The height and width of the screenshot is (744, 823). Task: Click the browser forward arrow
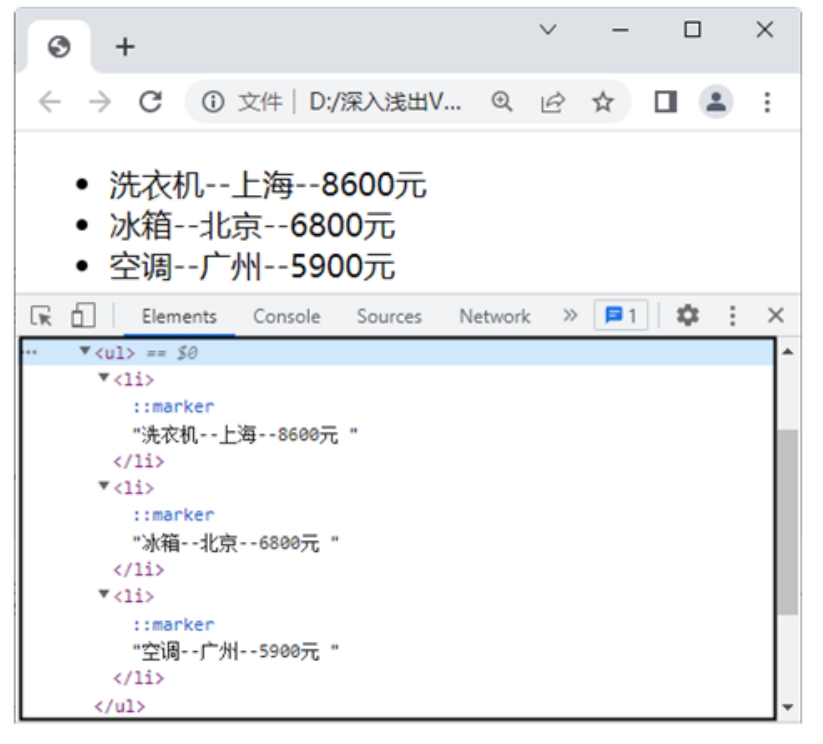click(x=100, y=102)
